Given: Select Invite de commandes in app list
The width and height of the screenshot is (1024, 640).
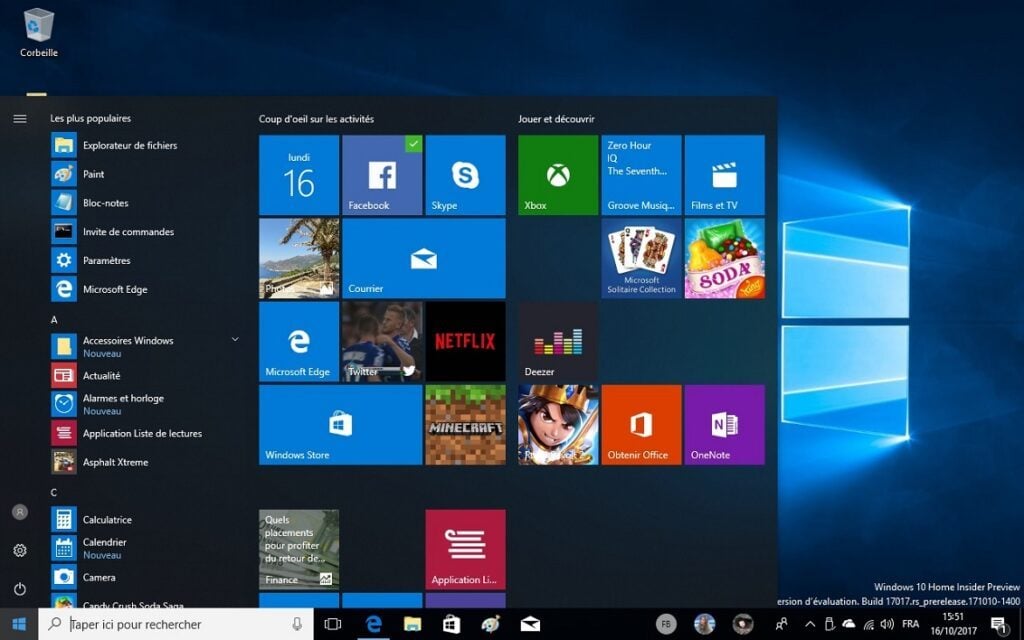Looking at the screenshot, I should [x=127, y=232].
